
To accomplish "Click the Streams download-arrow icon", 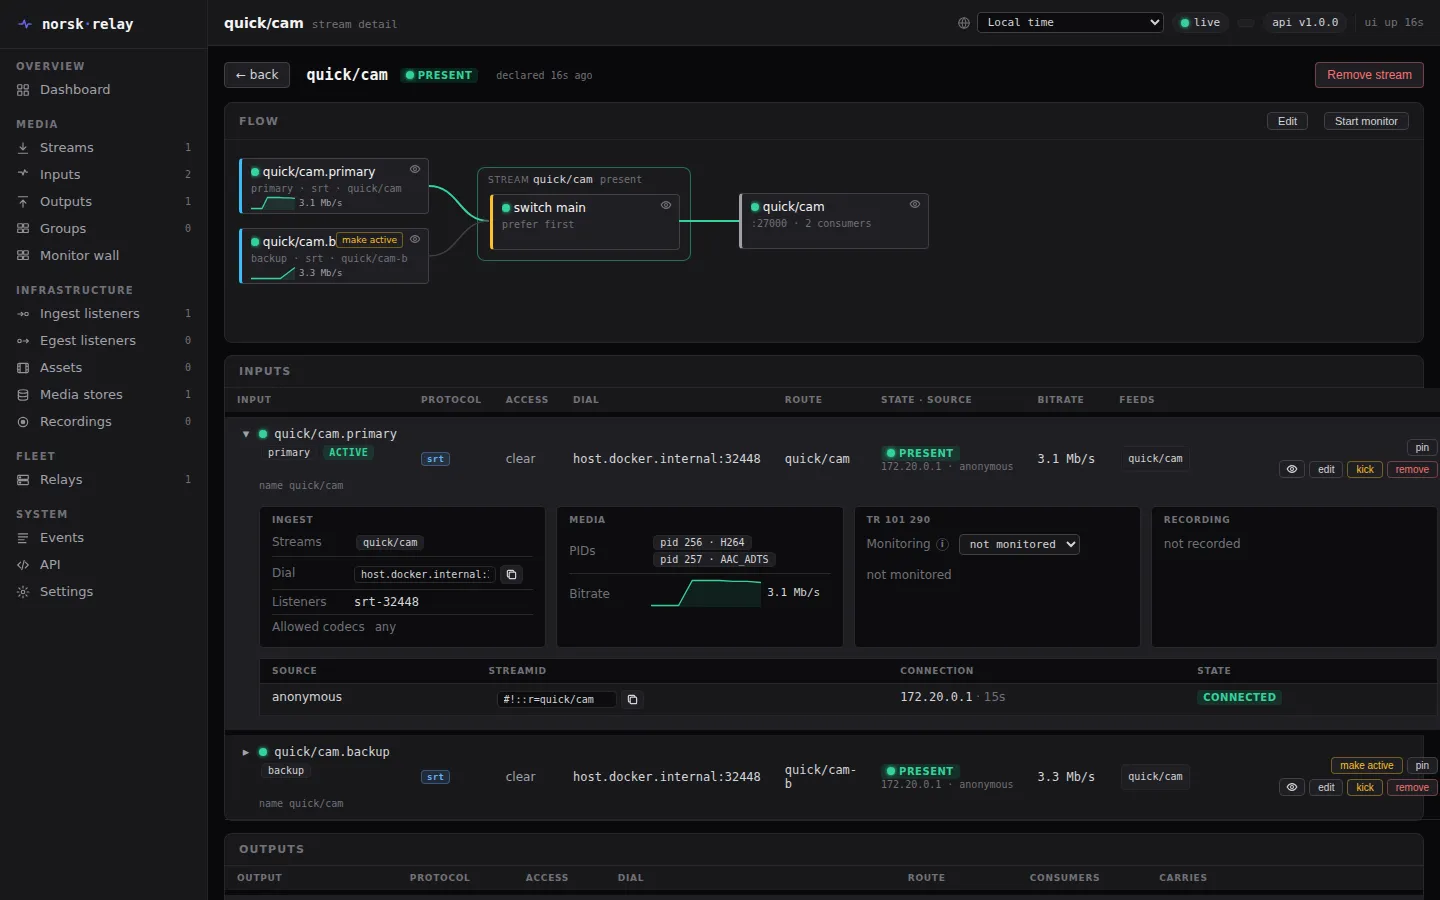I will pos(23,148).
